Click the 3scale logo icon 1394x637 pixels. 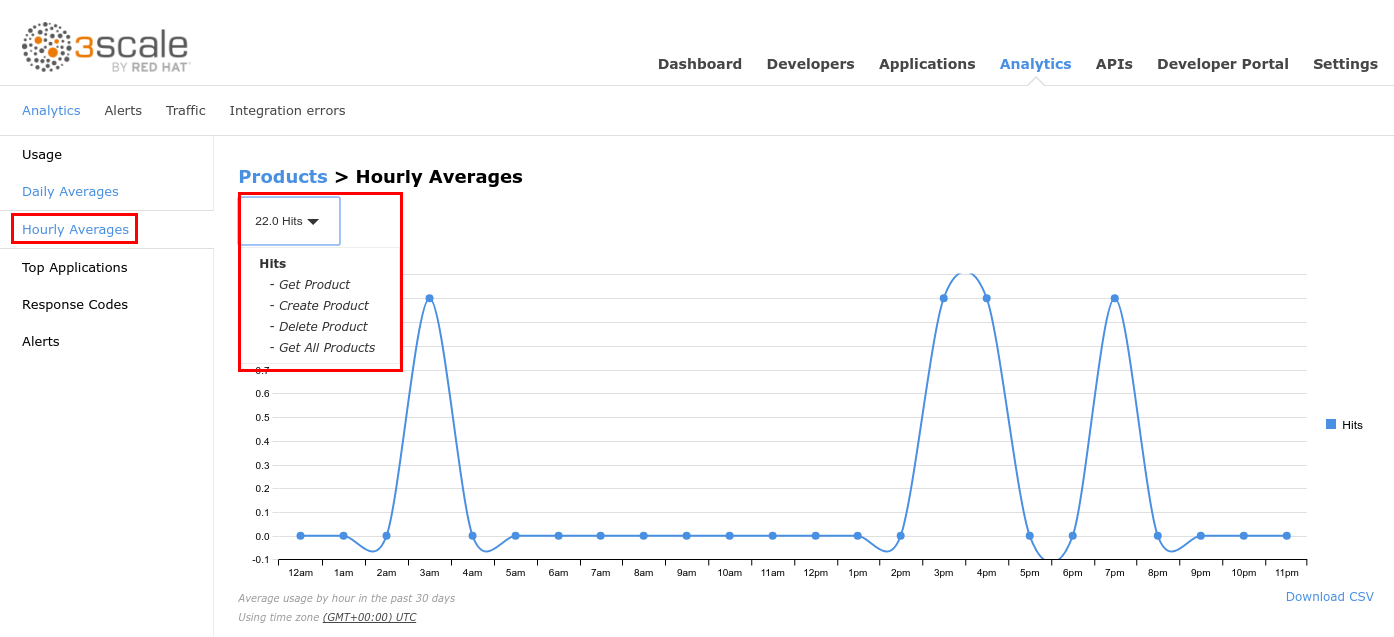click(47, 47)
